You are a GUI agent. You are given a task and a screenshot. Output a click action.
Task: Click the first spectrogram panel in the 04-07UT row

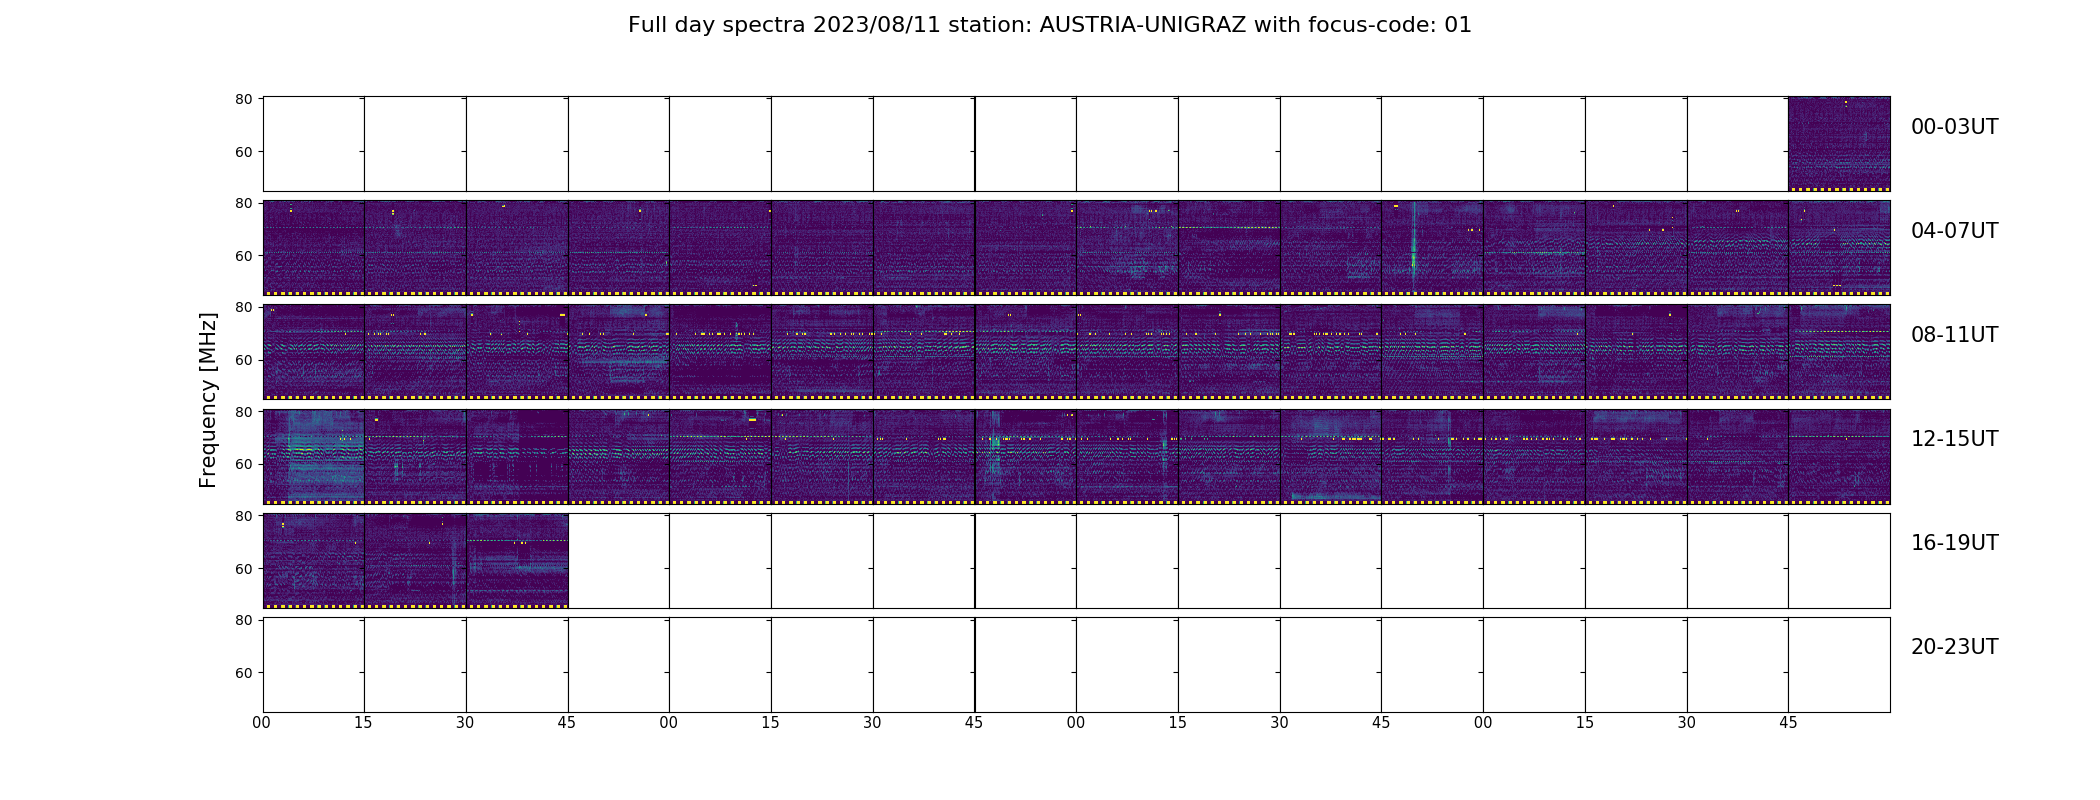pyautogui.click(x=313, y=248)
